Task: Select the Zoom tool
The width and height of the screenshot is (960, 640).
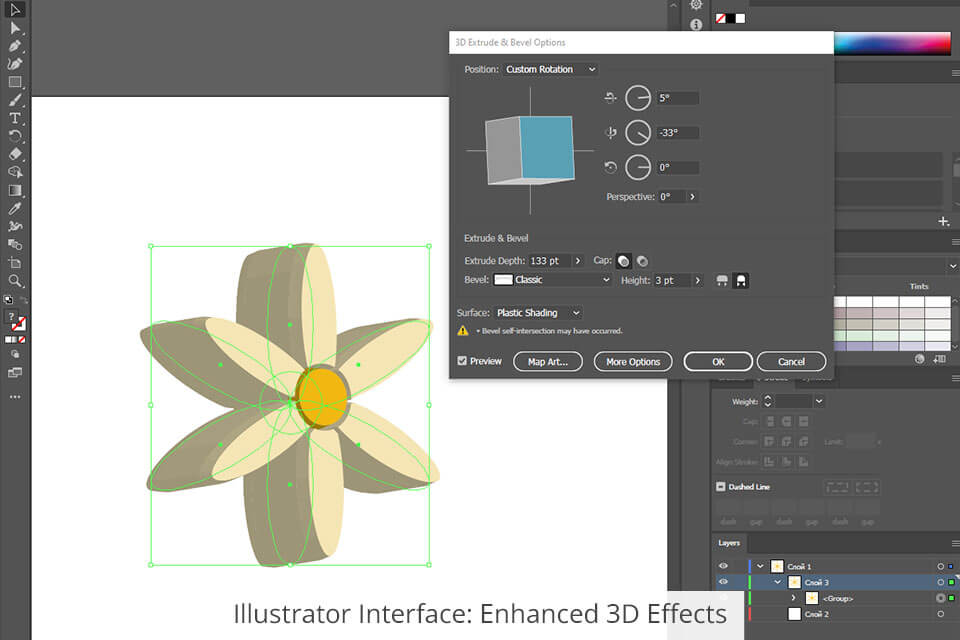Action: pyautogui.click(x=15, y=281)
